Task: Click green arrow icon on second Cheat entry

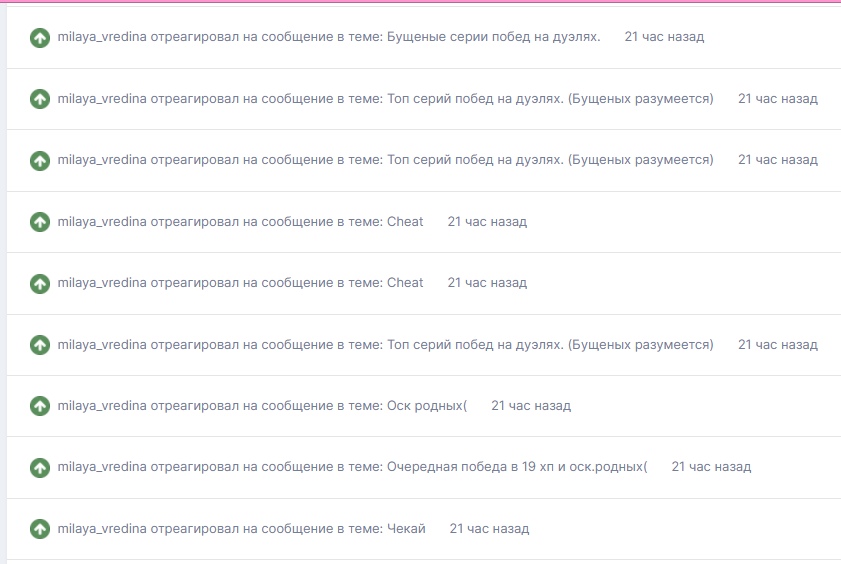Action: 40,284
